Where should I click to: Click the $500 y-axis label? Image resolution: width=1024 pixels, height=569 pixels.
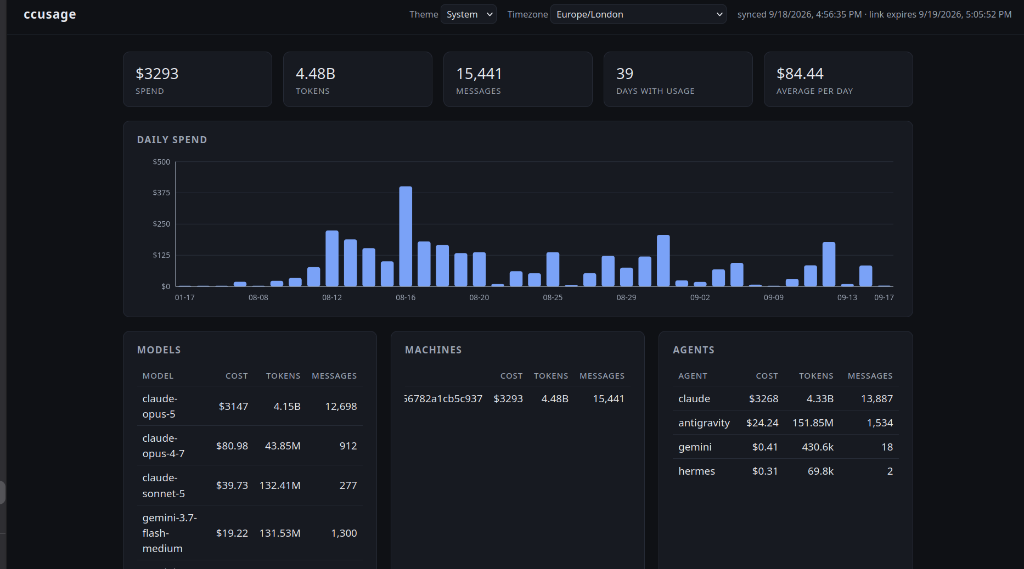coord(161,162)
